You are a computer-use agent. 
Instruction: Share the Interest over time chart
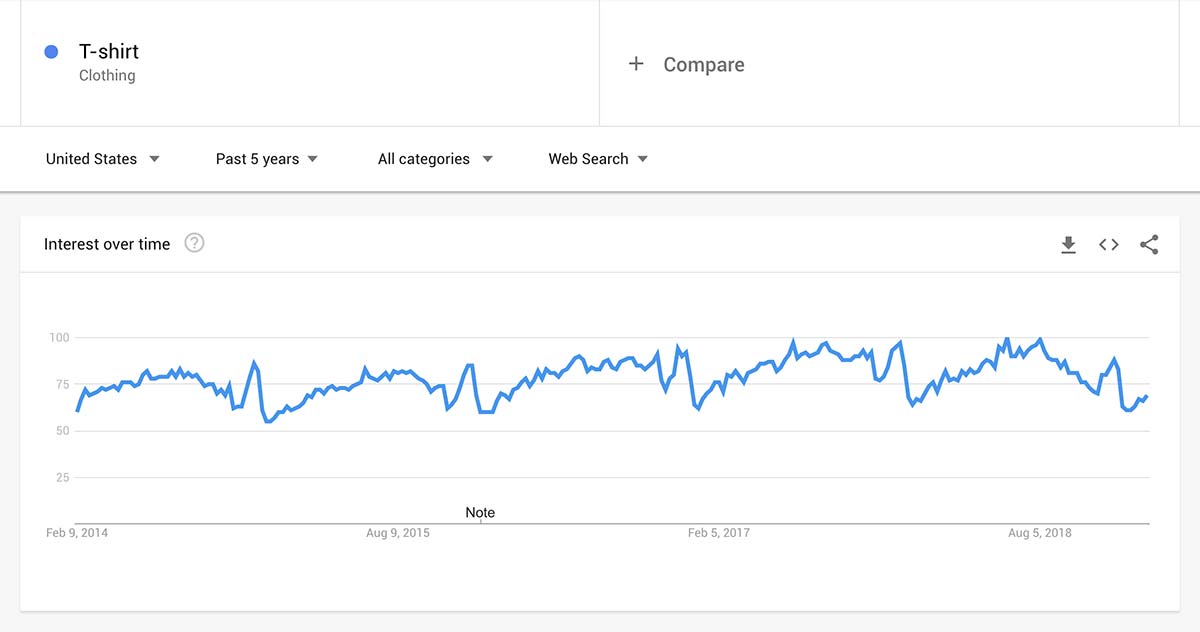pyautogui.click(x=1148, y=244)
